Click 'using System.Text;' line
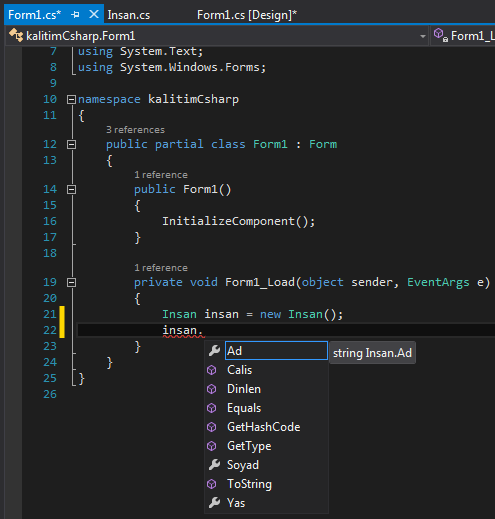The height and width of the screenshot is (519, 495). [x=140, y=51]
